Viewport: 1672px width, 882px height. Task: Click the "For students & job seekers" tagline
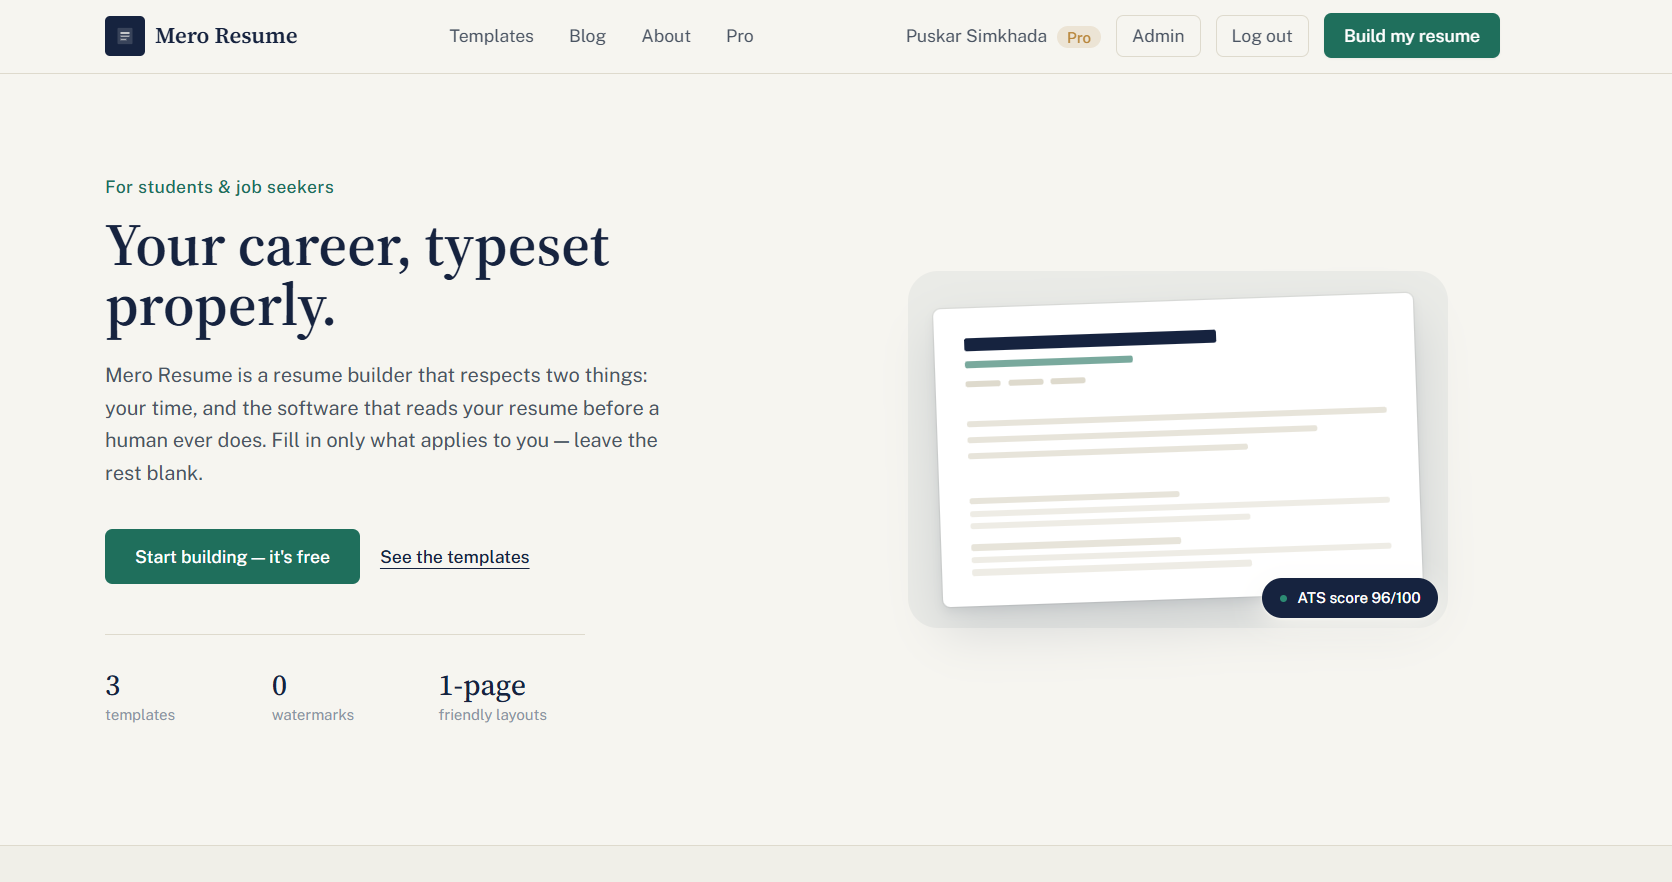[219, 187]
